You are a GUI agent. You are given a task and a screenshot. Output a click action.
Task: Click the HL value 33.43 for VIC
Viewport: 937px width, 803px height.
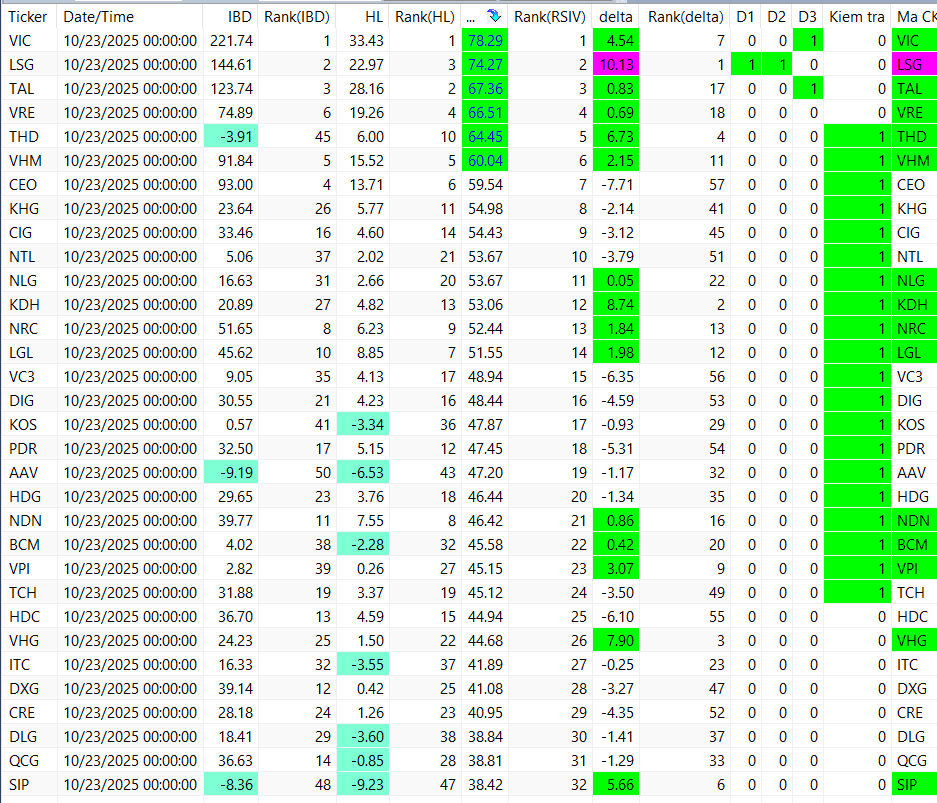tap(363, 41)
